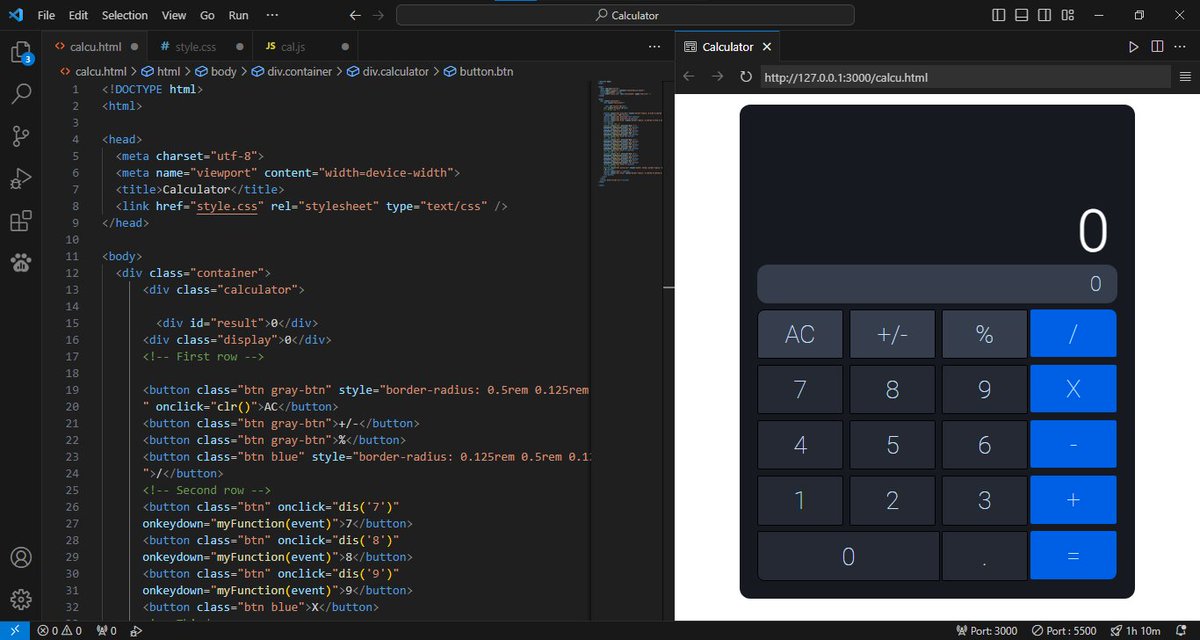Close the Calculator preview tab
Image resolution: width=1200 pixels, height=640 pixels.
(x=767, y=46)
